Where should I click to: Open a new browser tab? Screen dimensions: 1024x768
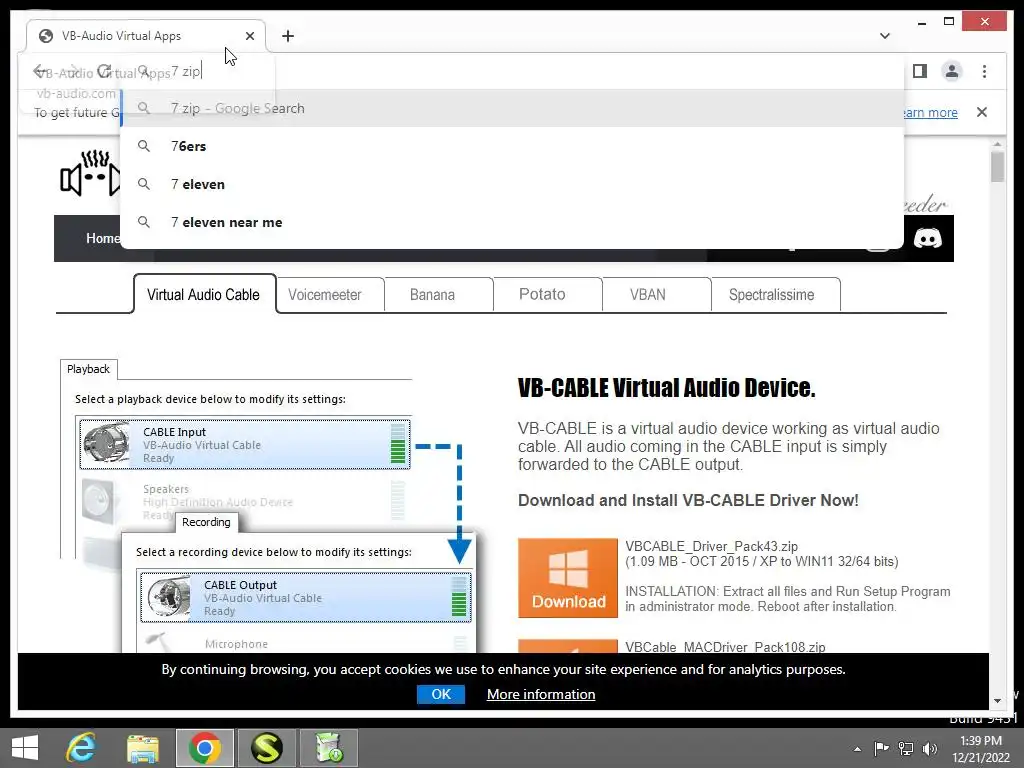287,36
